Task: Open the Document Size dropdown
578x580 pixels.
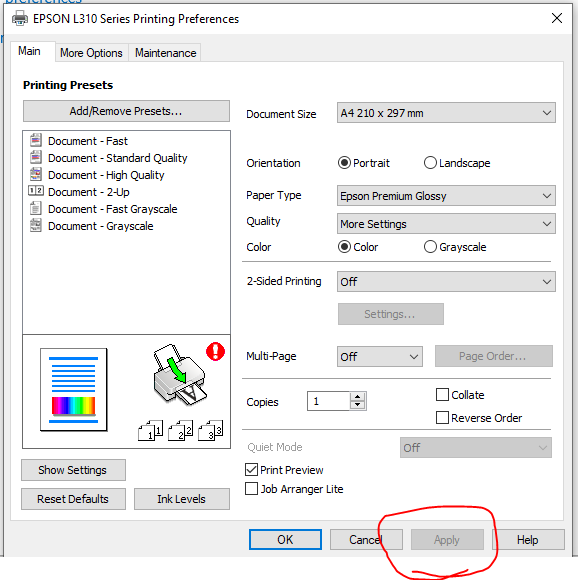Action: click(446, 113)
